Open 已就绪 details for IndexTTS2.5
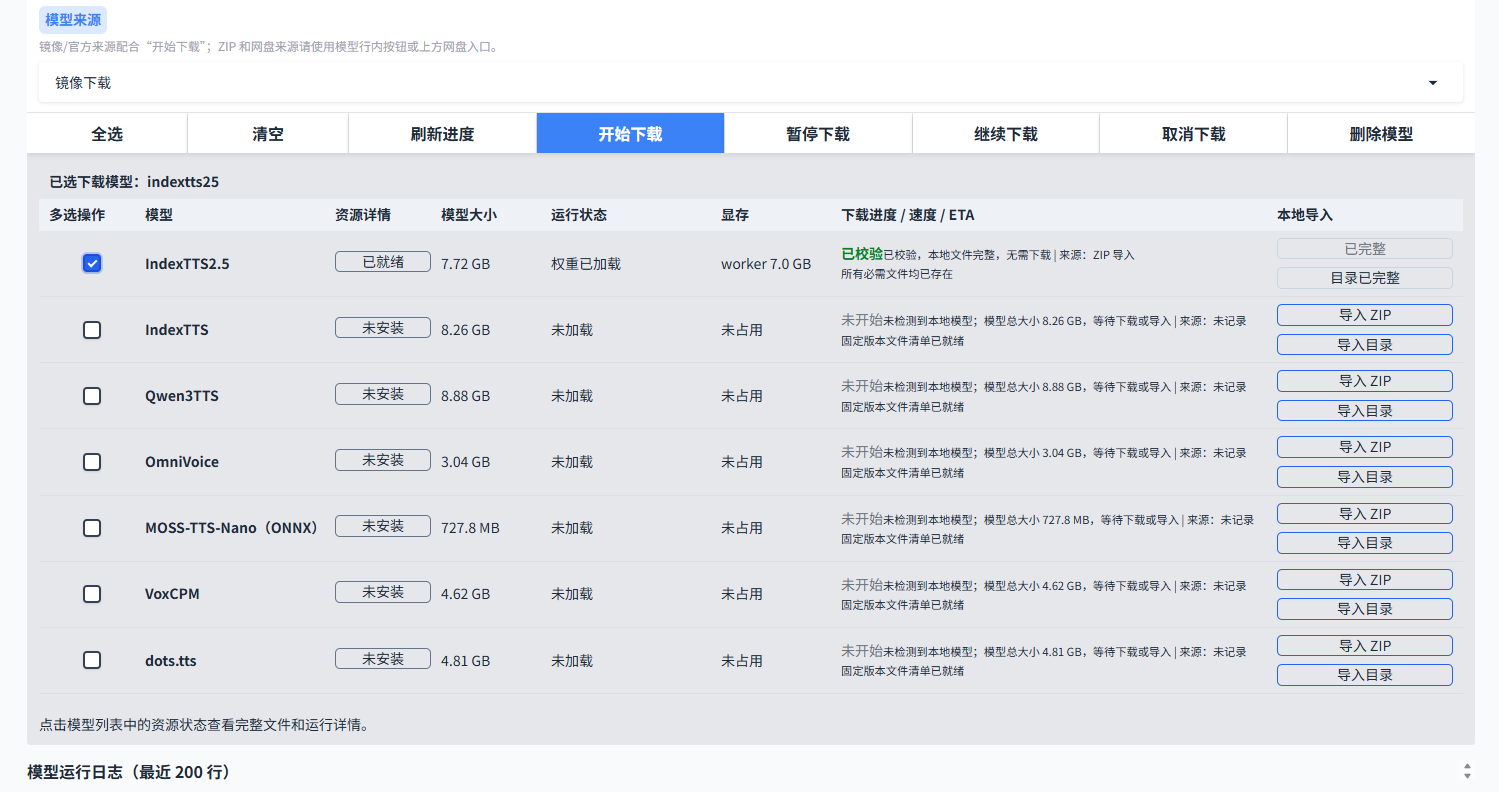Screen dimensions: 1499x792 tap(383, 262)
